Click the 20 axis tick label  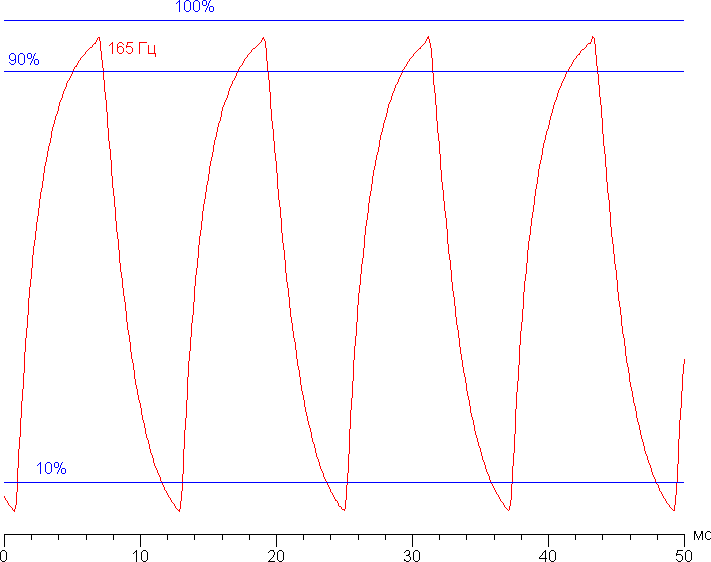(x=276, y=556)
